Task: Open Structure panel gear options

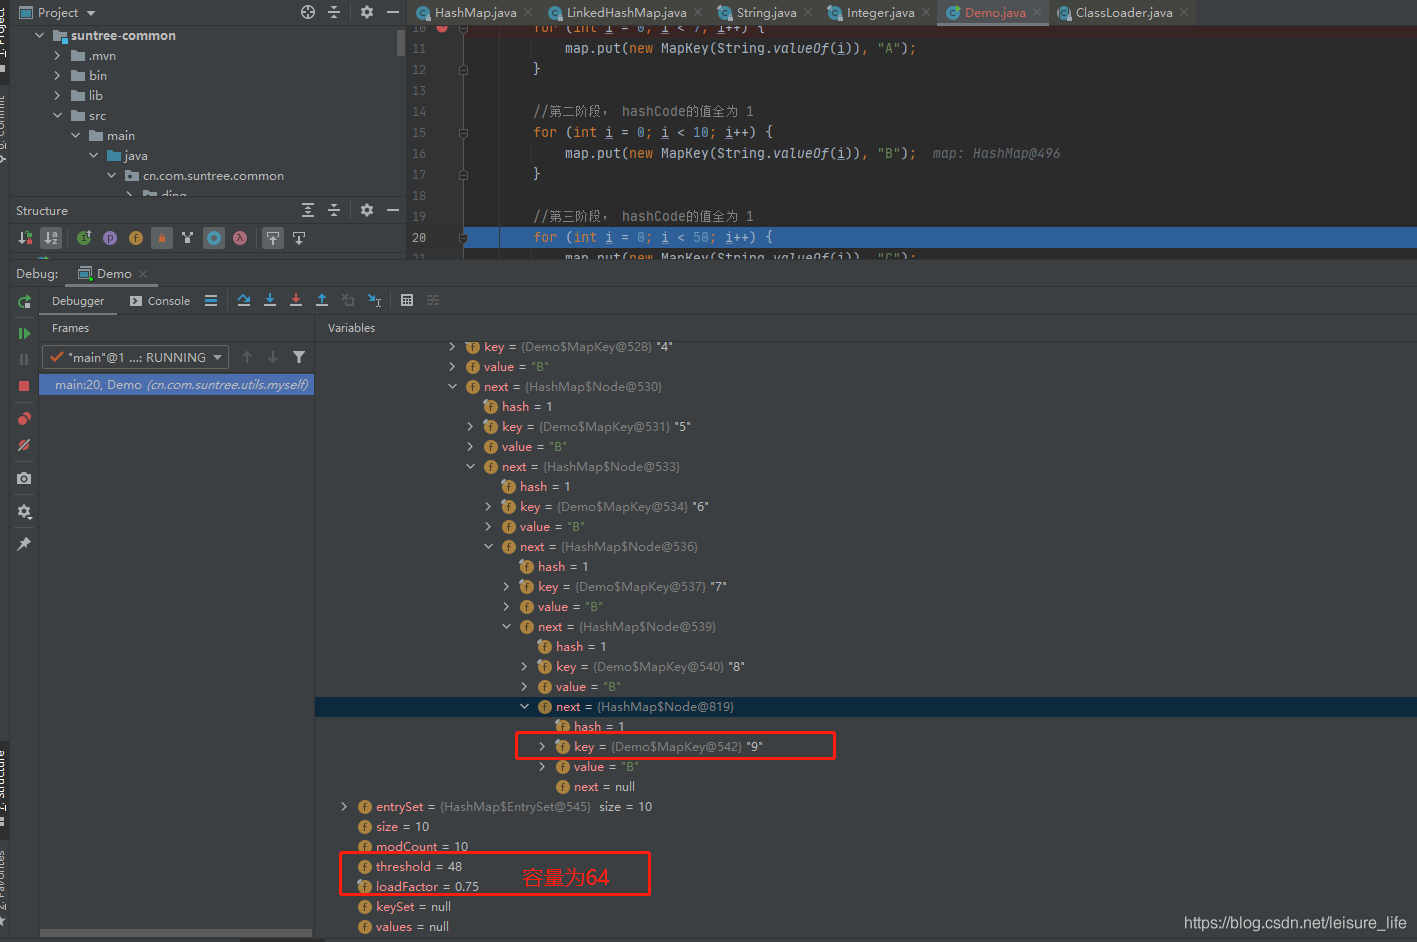Action: click(367, 210)
